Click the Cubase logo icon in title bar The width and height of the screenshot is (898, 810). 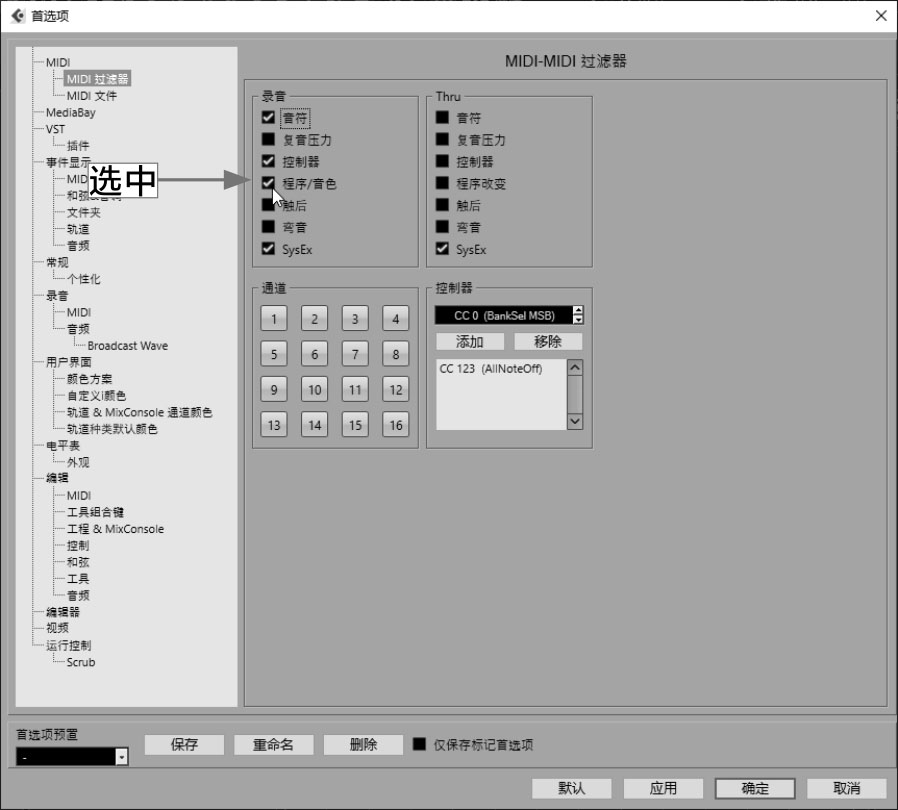17,16
